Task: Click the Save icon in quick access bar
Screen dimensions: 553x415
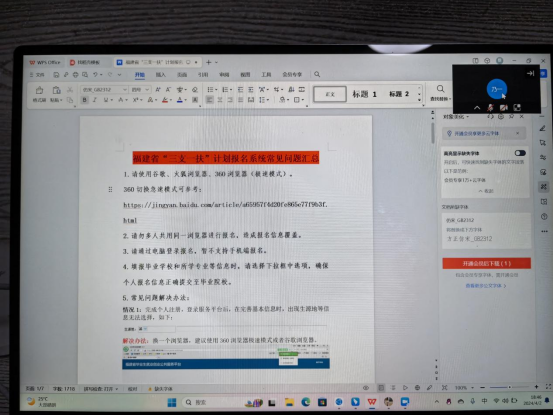Action: click(56, 75)
